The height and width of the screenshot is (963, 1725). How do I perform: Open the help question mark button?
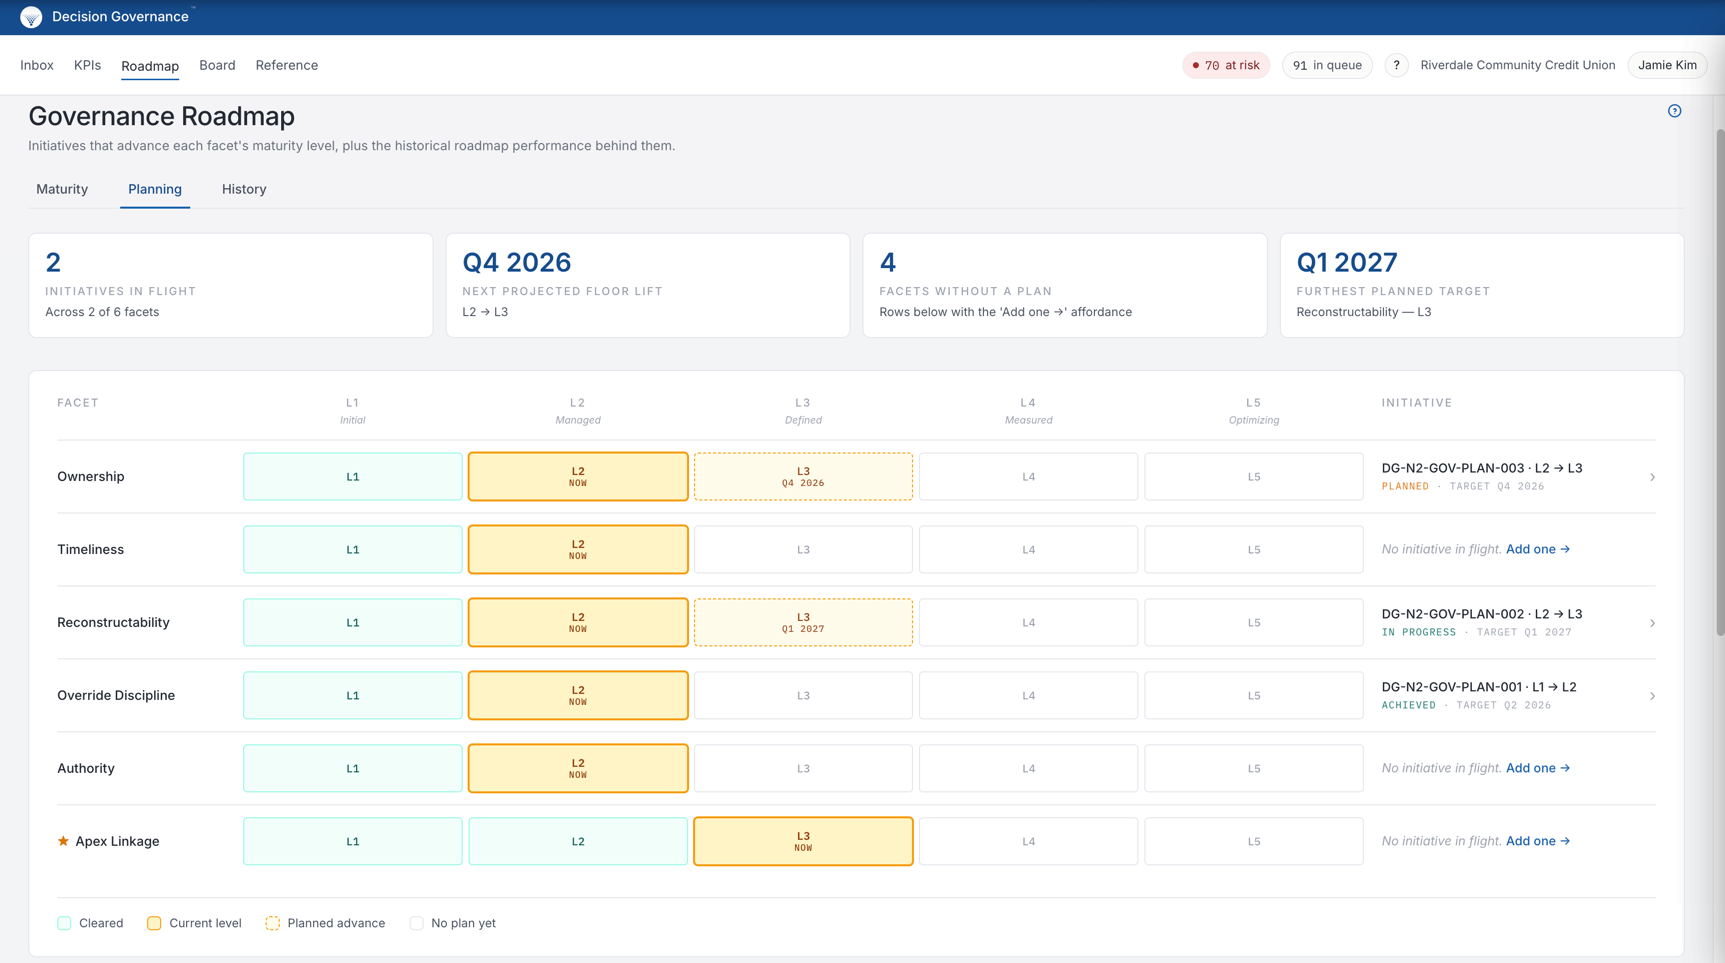click(1396, 65)
